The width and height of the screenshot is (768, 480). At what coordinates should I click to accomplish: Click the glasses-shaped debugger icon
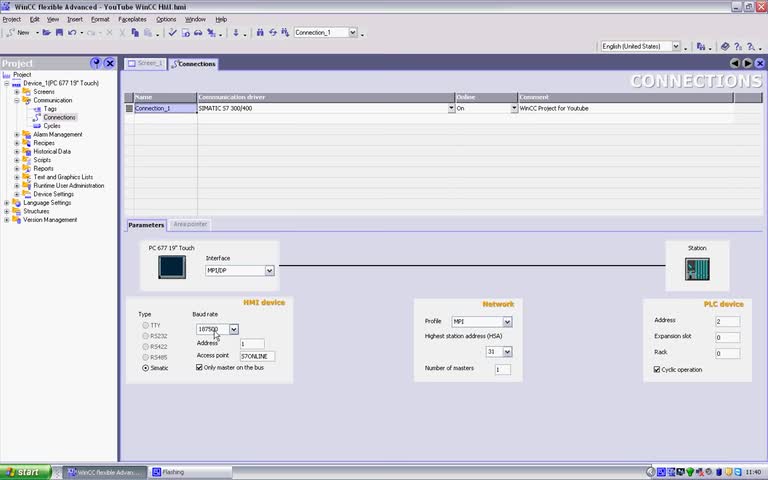tap(198, 32)
